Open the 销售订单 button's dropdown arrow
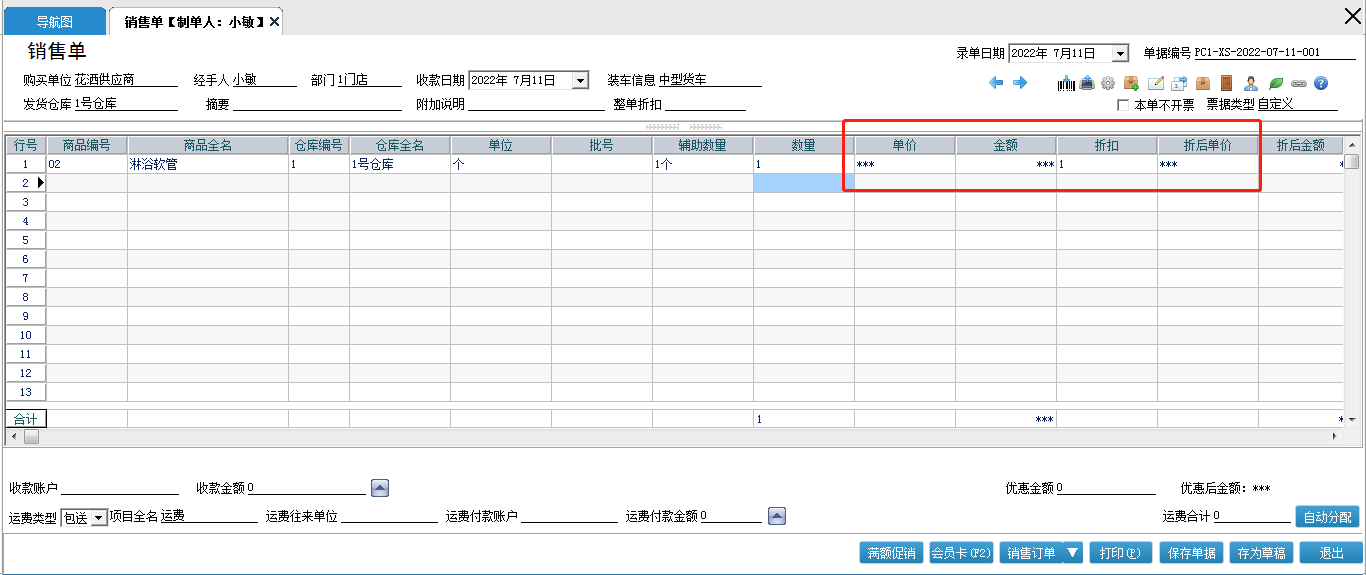Image resolution: width=1366 pixels, height=575 pixels. click(x=1073, y=552)
